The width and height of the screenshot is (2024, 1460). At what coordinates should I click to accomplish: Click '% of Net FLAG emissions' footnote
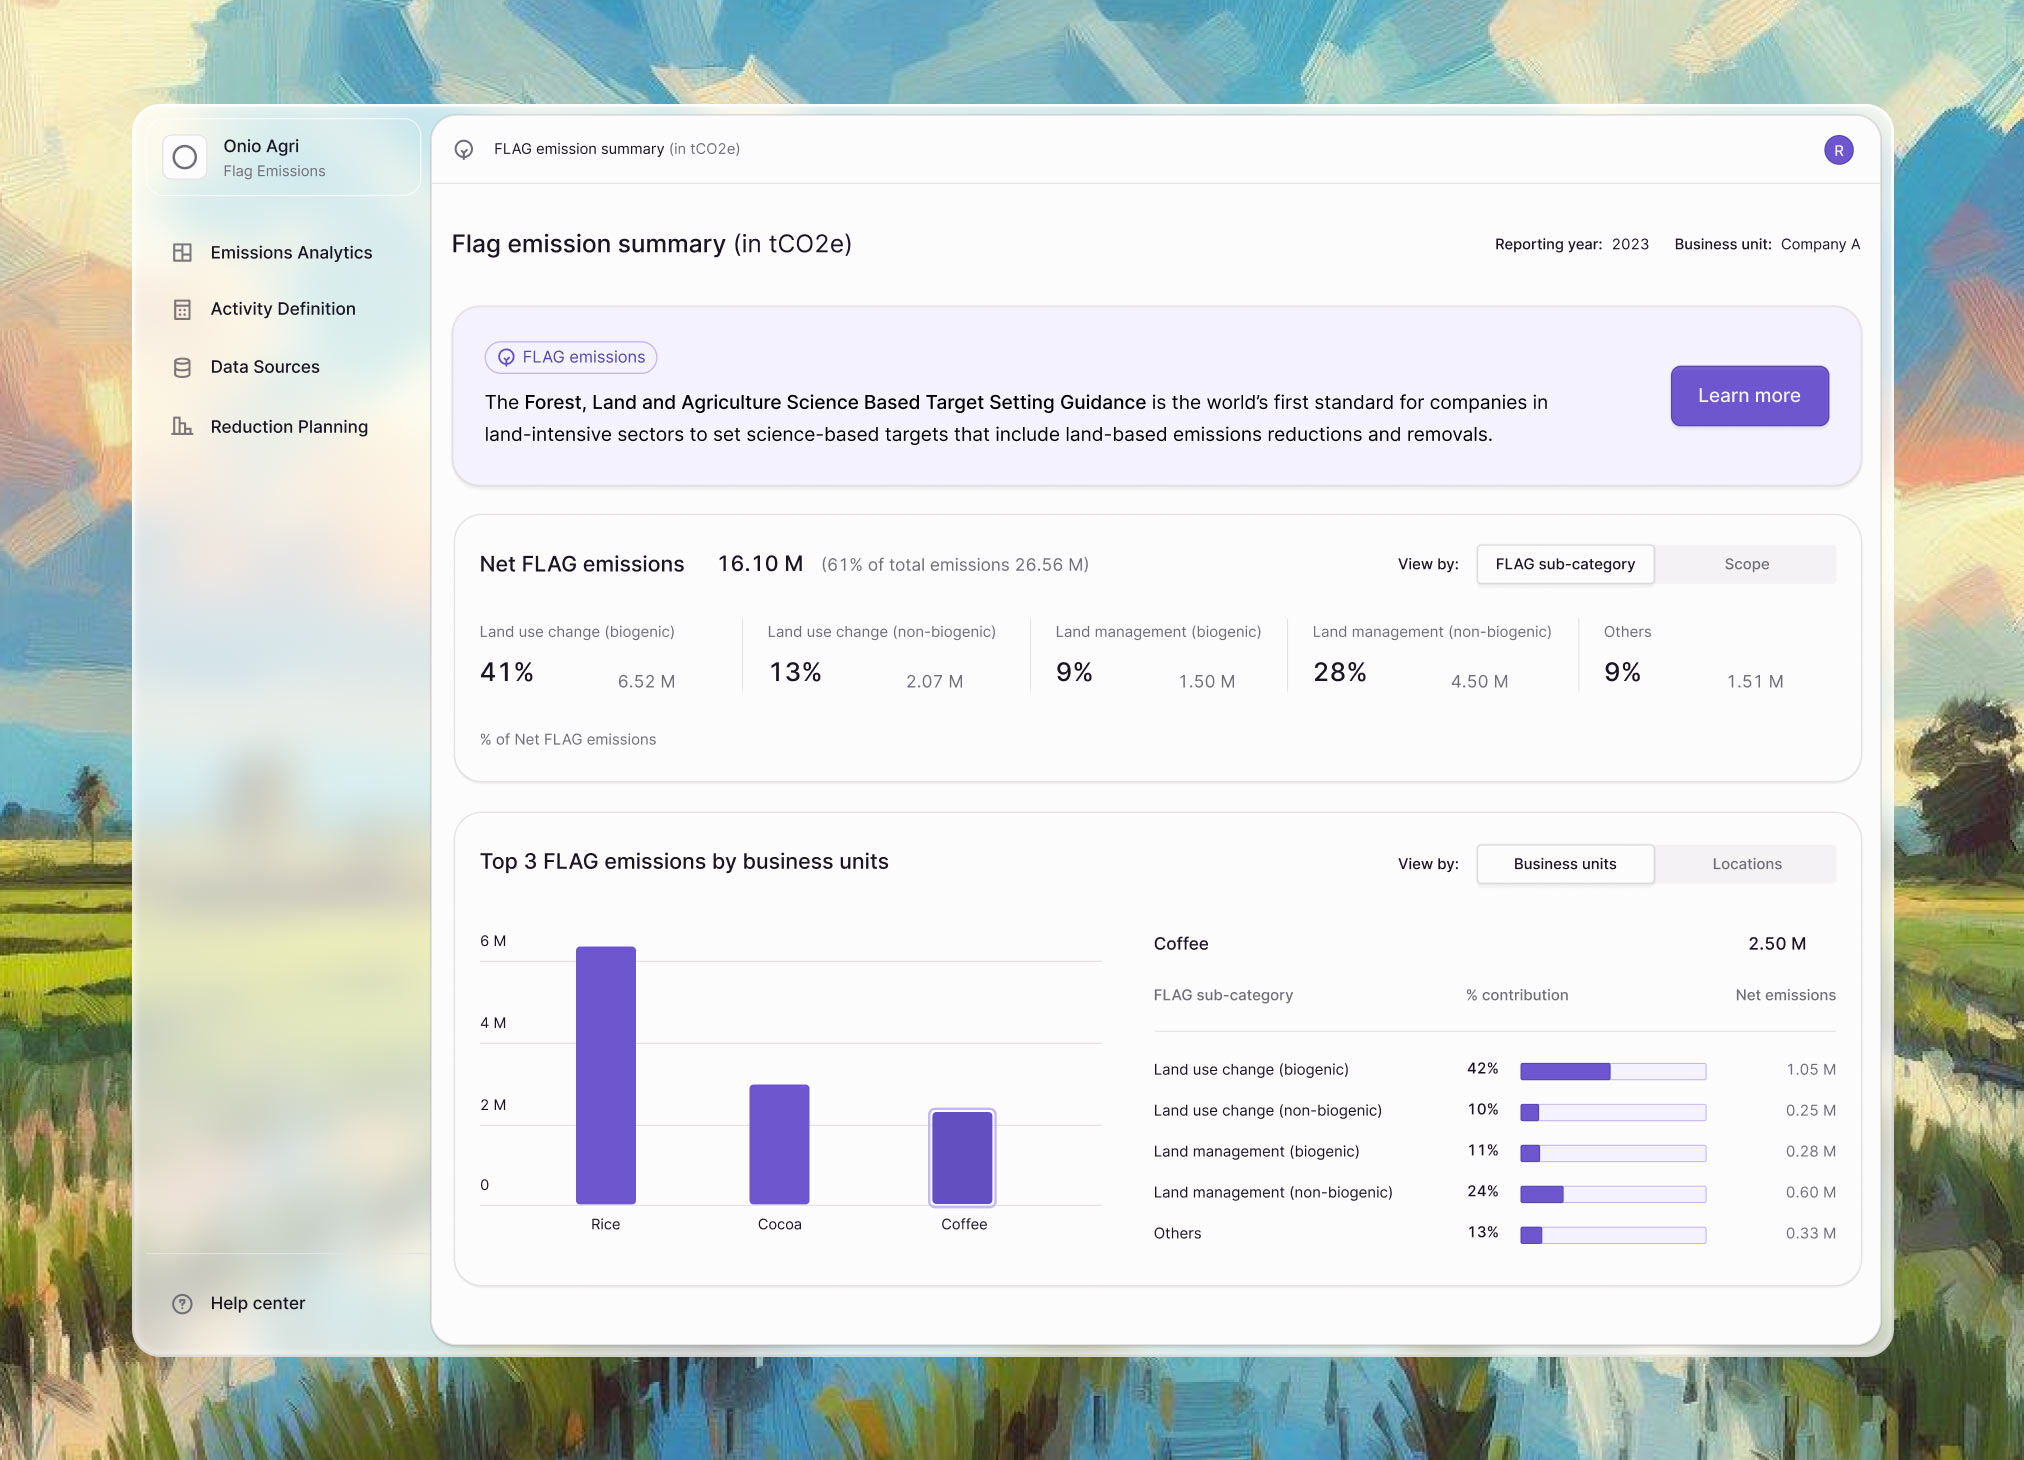(568, 740)
